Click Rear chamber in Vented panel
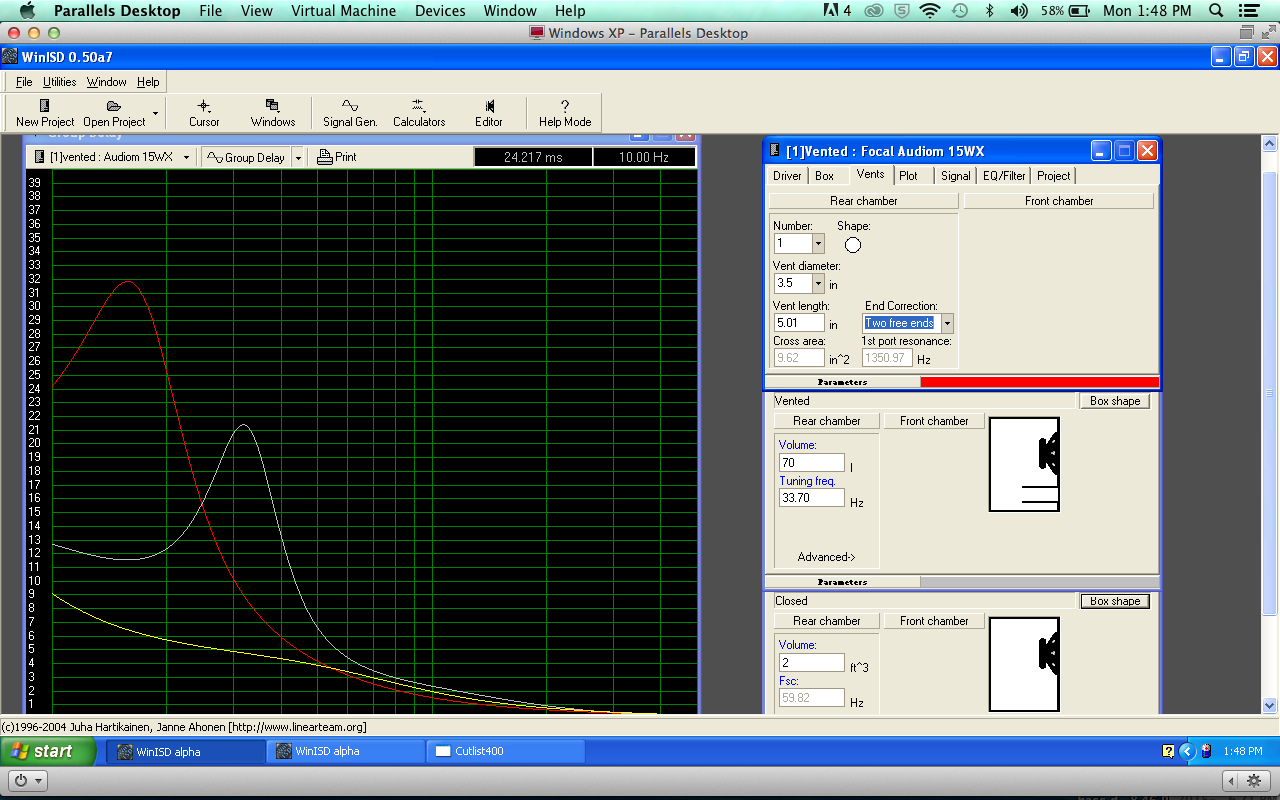 [x=826, y=421]
